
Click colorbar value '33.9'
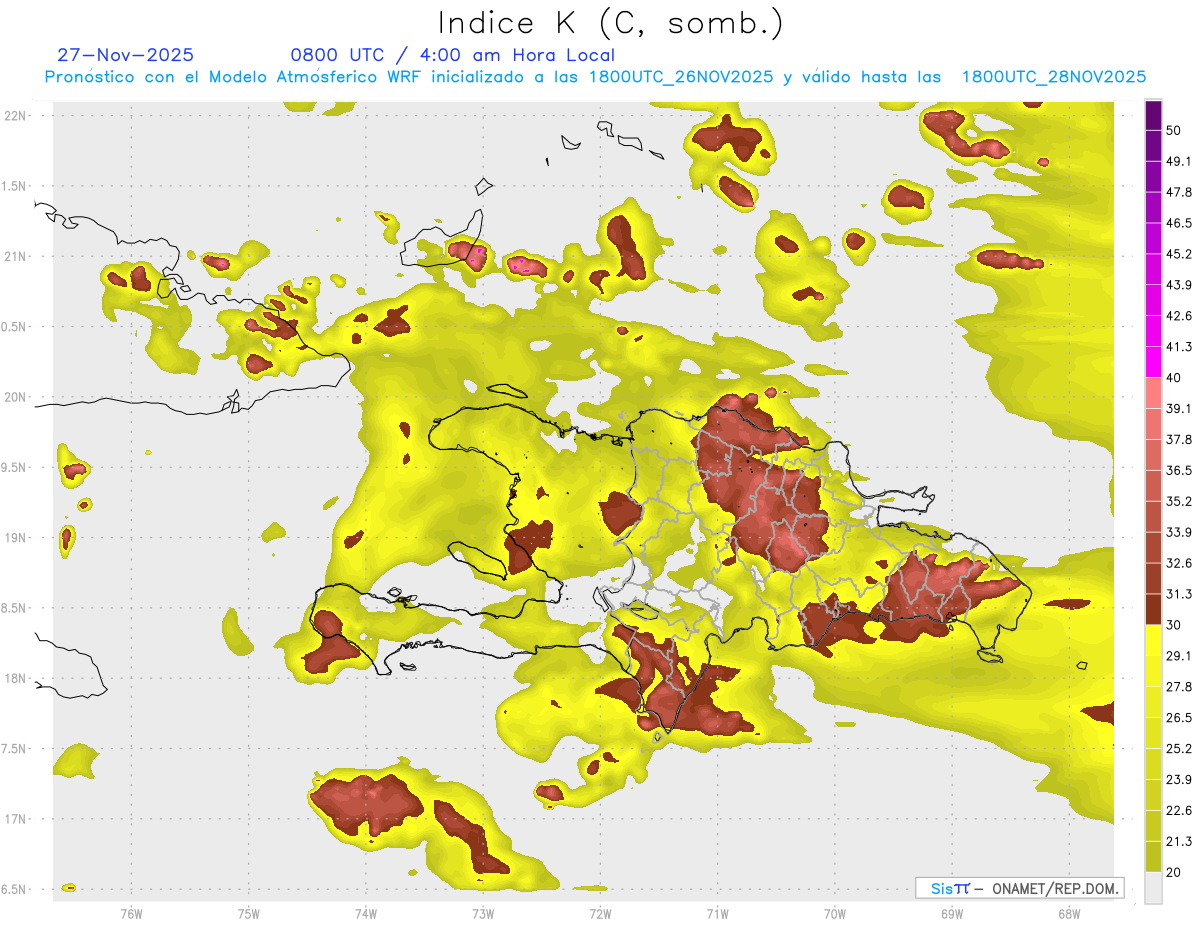[x=1179, y=532]
